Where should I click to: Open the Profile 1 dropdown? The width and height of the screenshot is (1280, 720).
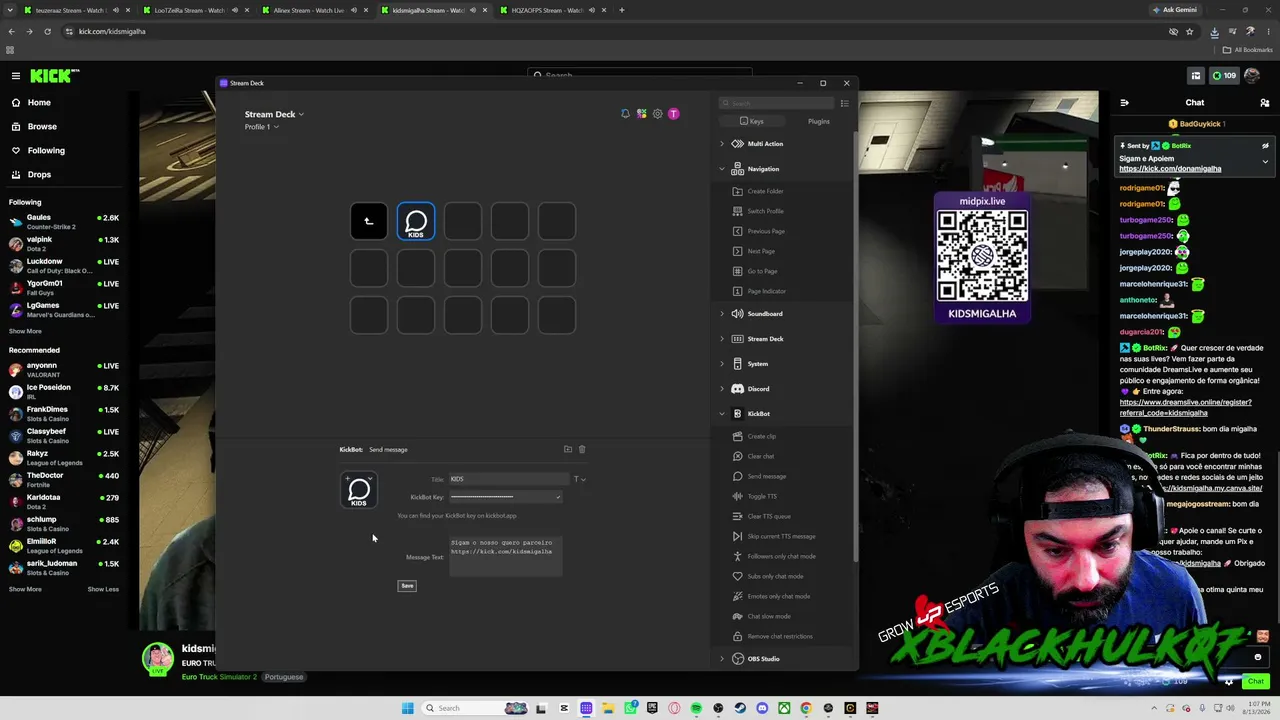coord(262,127)
